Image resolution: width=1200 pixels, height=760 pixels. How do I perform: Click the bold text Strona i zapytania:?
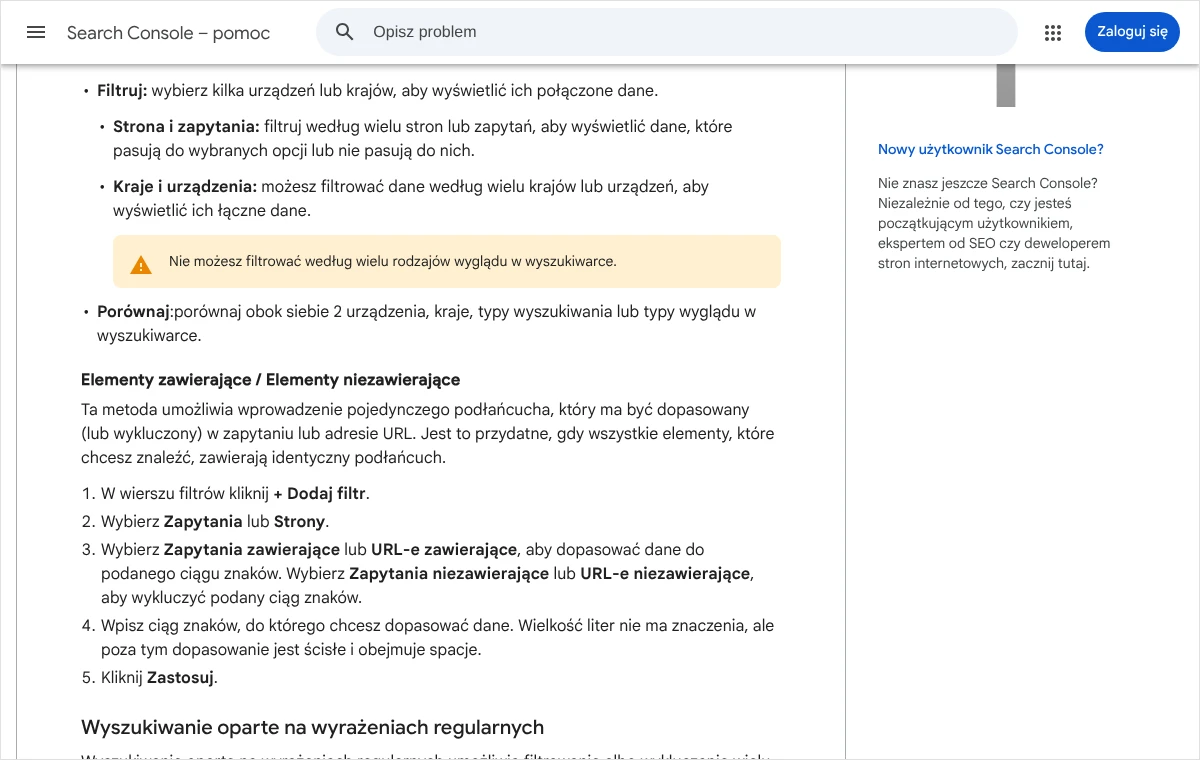click(x=186, y=127)
